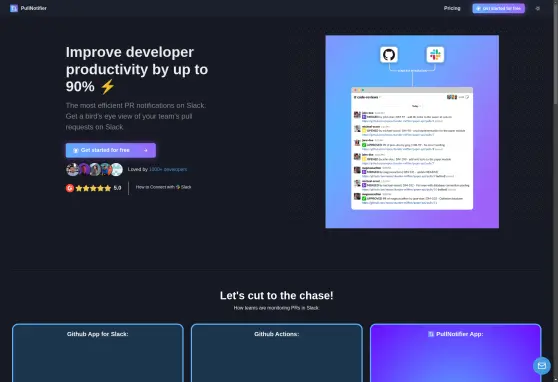Click the arrow on hero Get started button
This screenshot has width=558, height=382.
click(146, 150)
